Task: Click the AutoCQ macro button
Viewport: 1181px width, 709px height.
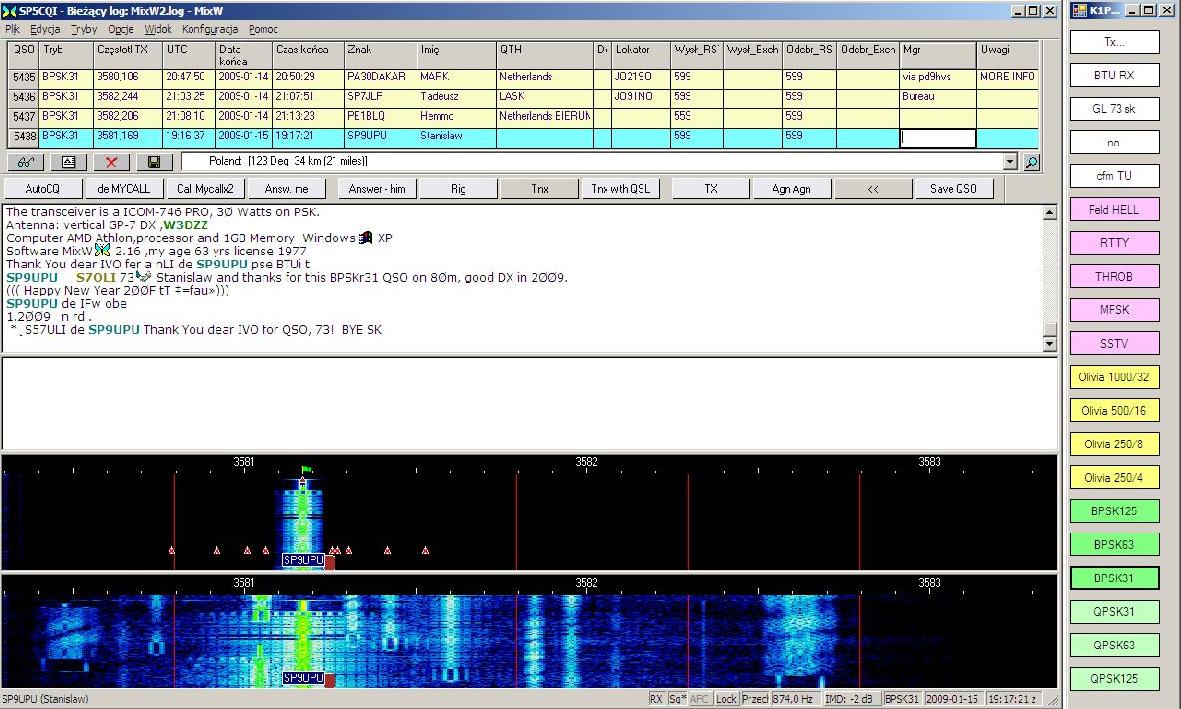Action: (x=42, y=189)
